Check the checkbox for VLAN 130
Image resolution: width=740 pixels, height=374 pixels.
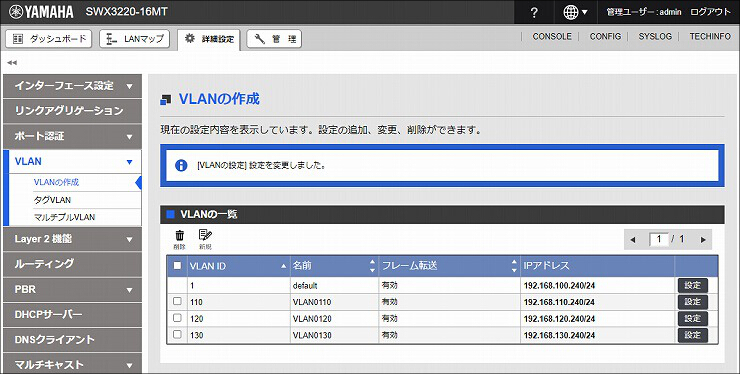click(x=177, y=334)
